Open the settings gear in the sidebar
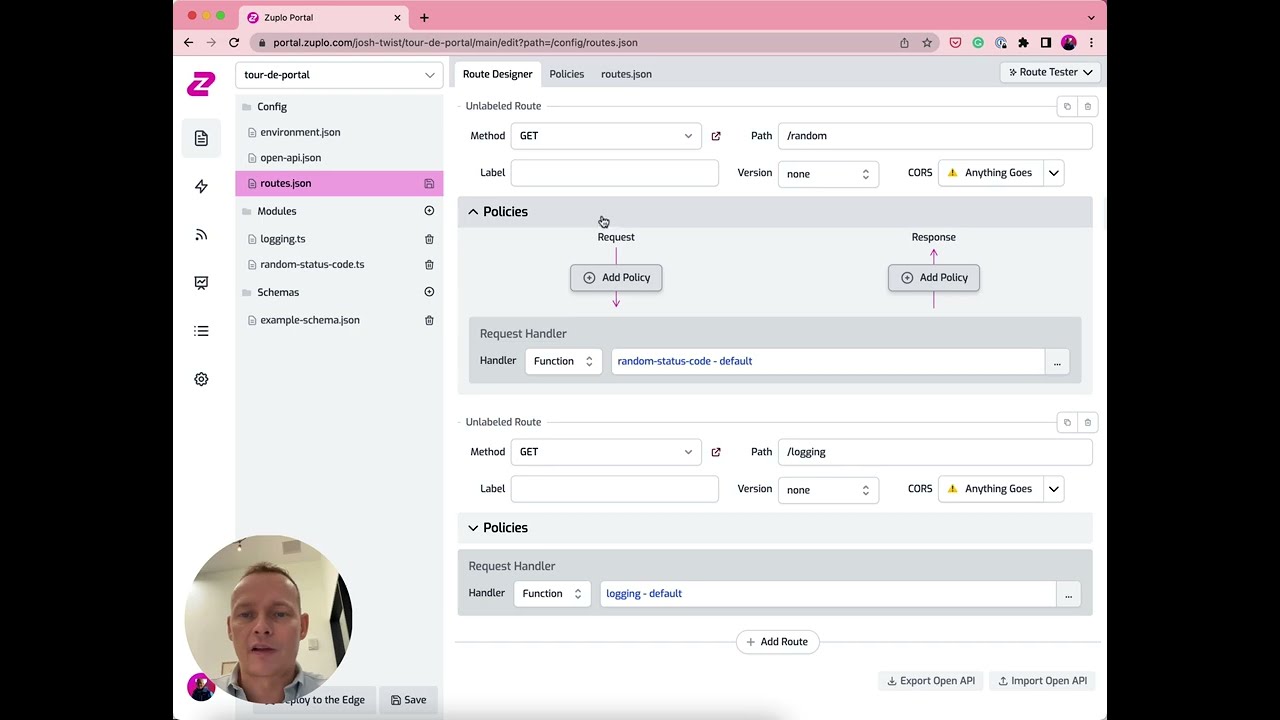Screen dimensions: 1280x720 (201, 379)
